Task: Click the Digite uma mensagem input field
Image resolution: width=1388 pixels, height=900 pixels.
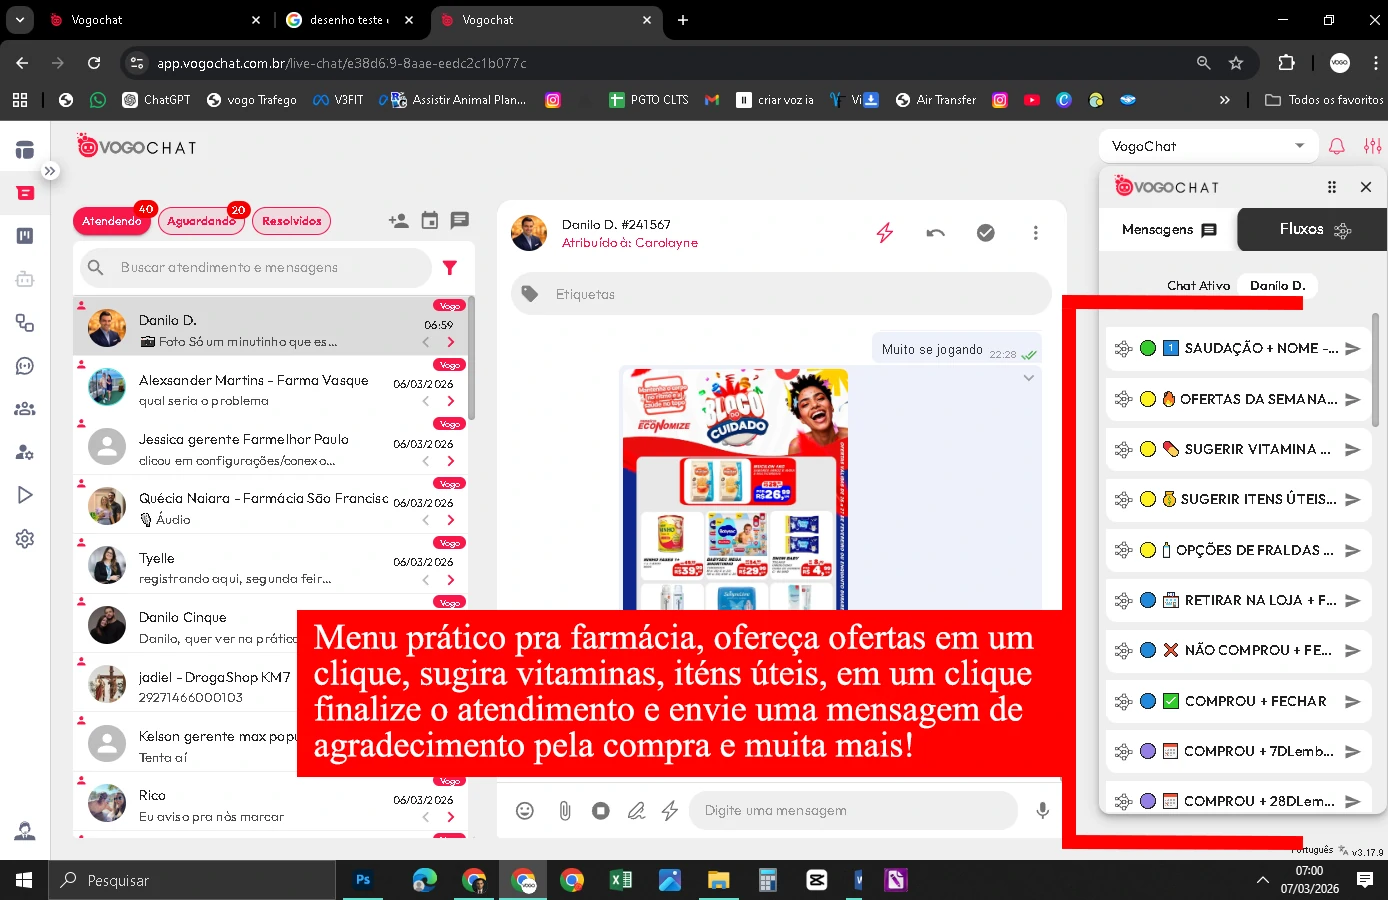Action: [850, 811]
